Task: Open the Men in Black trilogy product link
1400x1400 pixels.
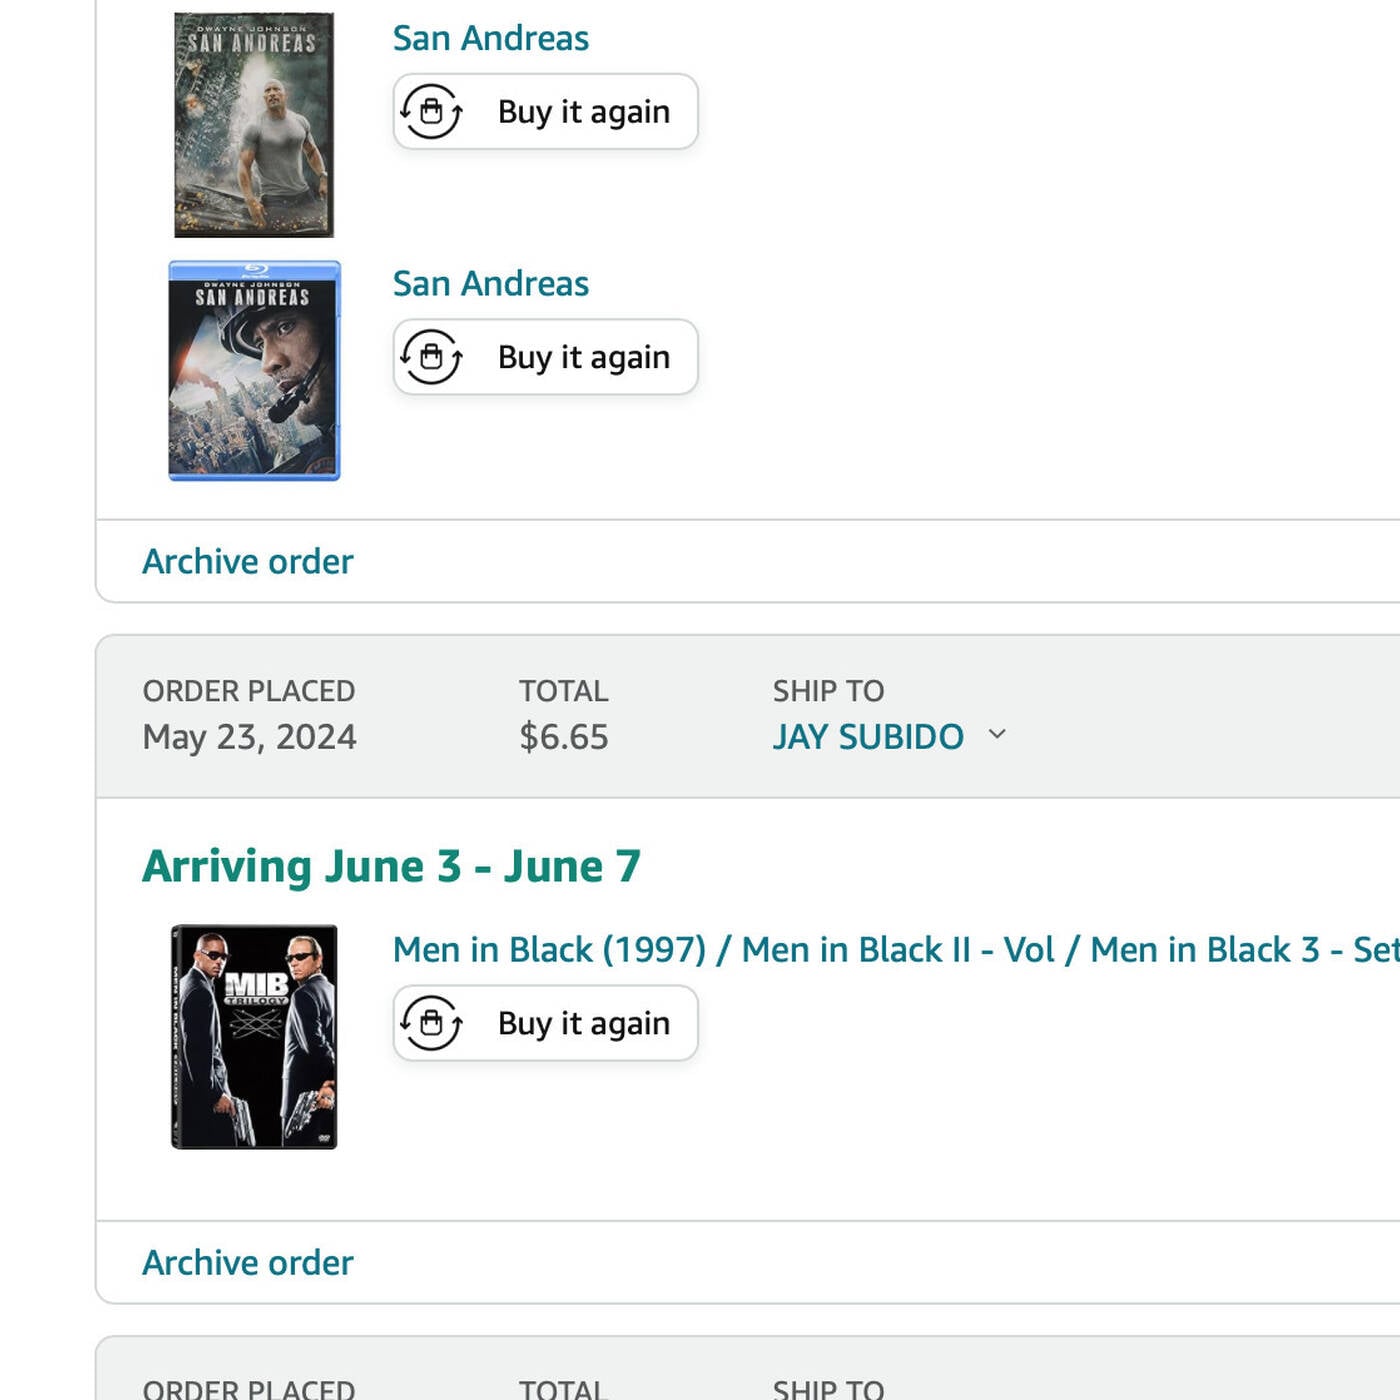Action: click(896, 949)
